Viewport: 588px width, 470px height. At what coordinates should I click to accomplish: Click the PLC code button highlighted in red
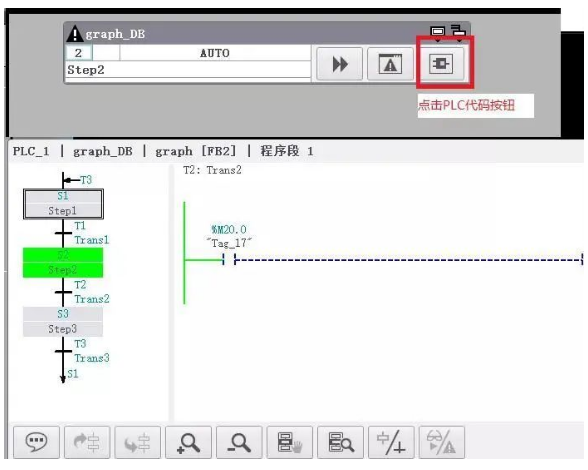tap(441, 63)
